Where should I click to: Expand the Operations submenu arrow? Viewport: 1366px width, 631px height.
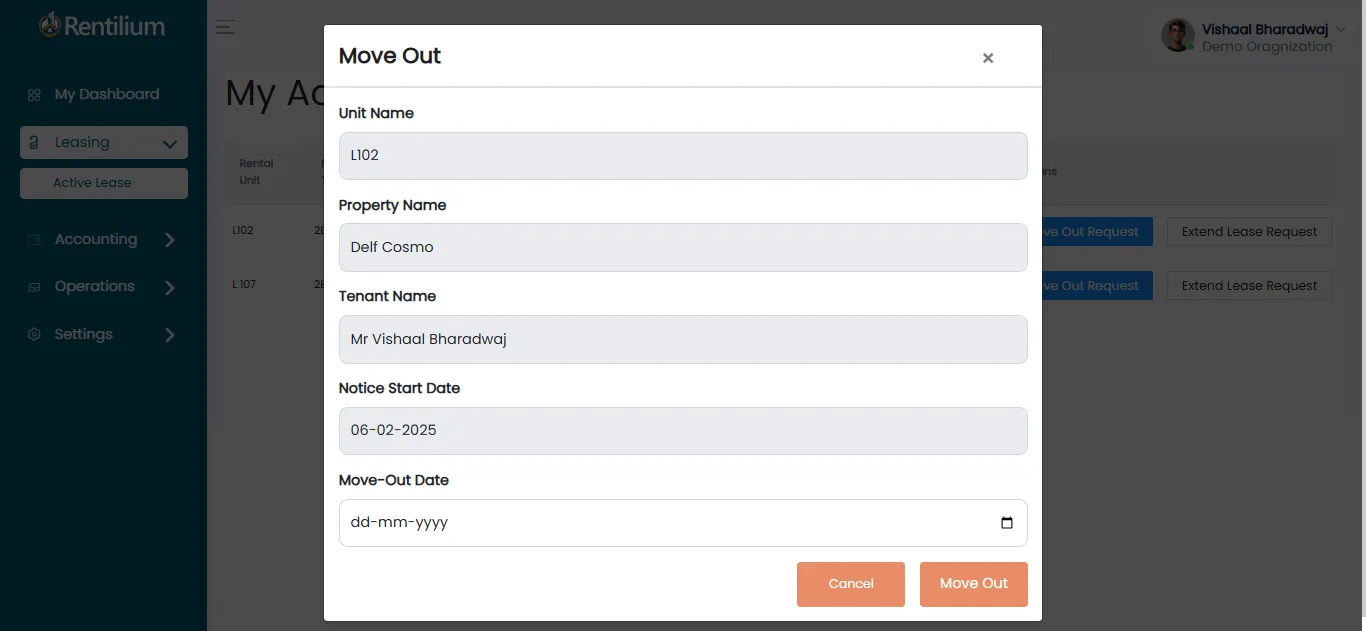click(169, 288)
